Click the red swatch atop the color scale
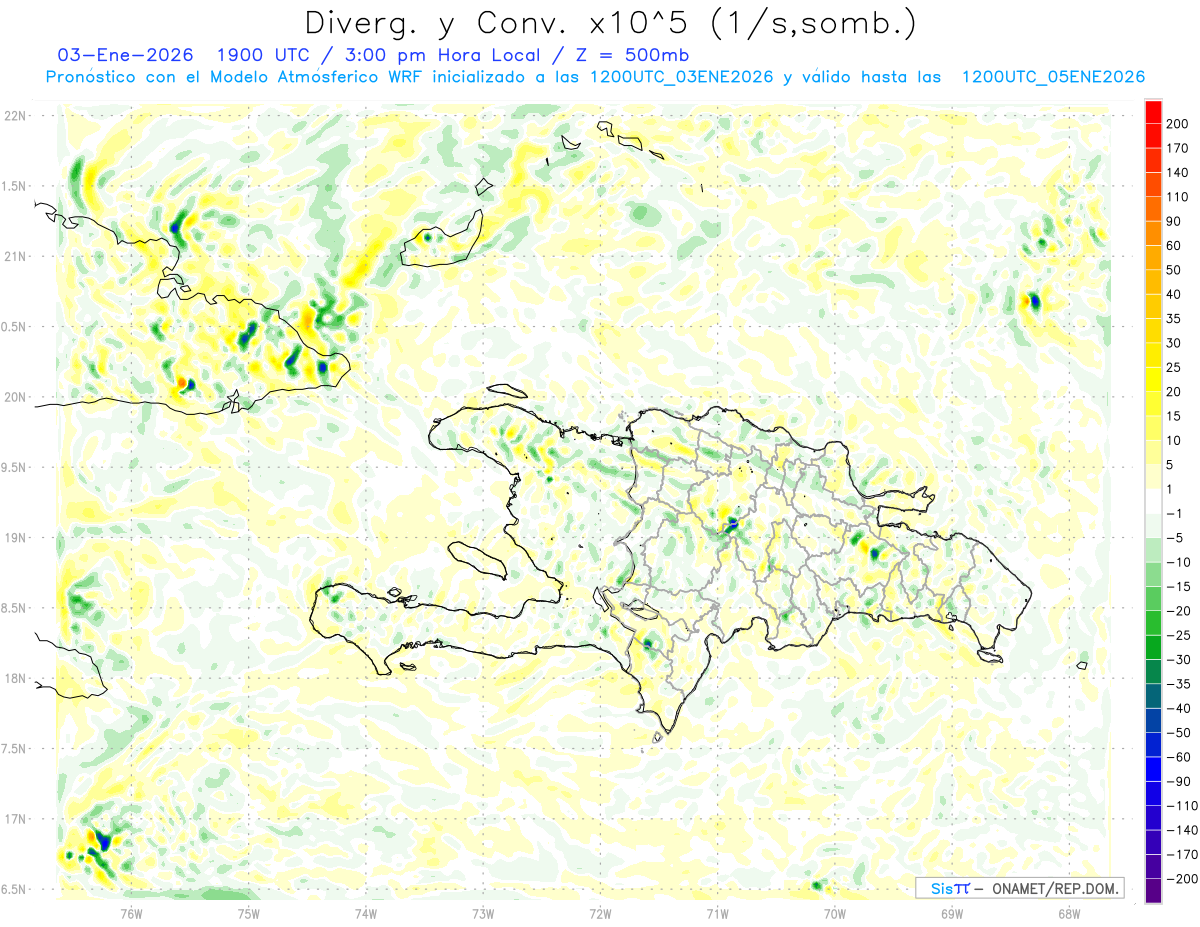The image size is (1200, 927). point(1153,112)
